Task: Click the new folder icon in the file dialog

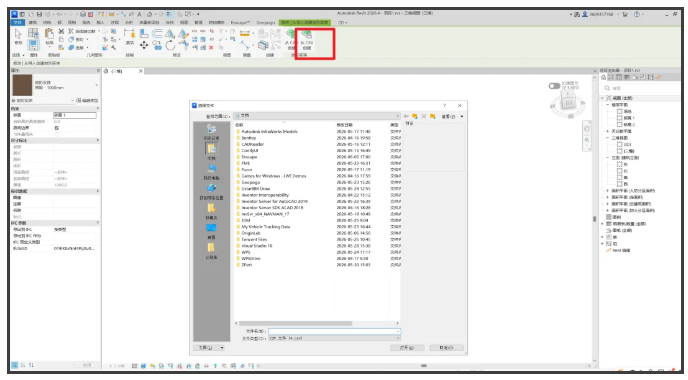Action: (x=433, y=116)
